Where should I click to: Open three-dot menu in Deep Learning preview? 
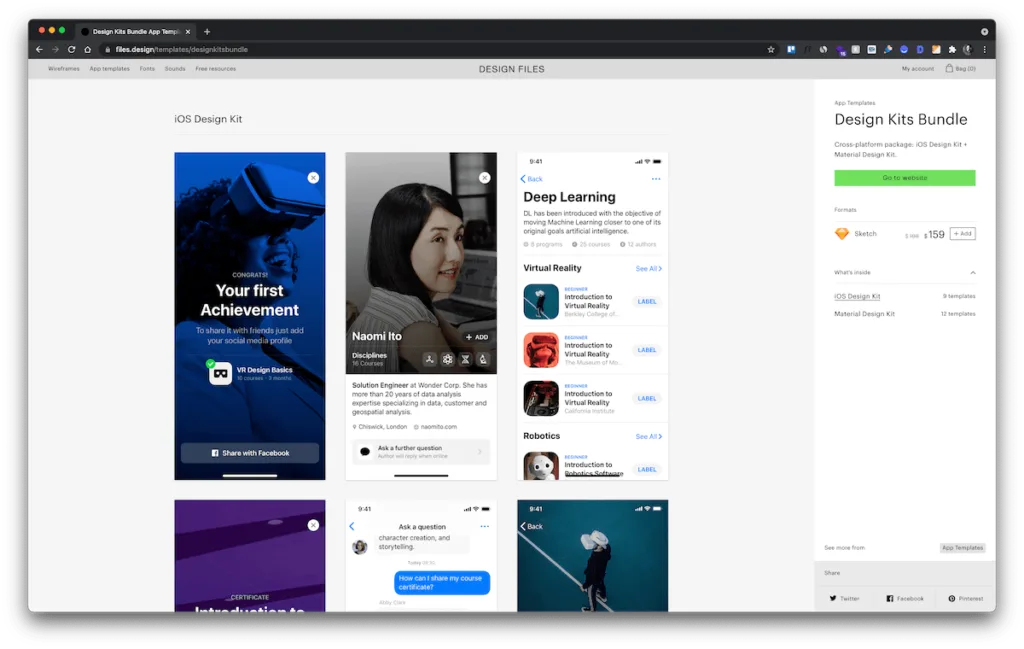656,179
